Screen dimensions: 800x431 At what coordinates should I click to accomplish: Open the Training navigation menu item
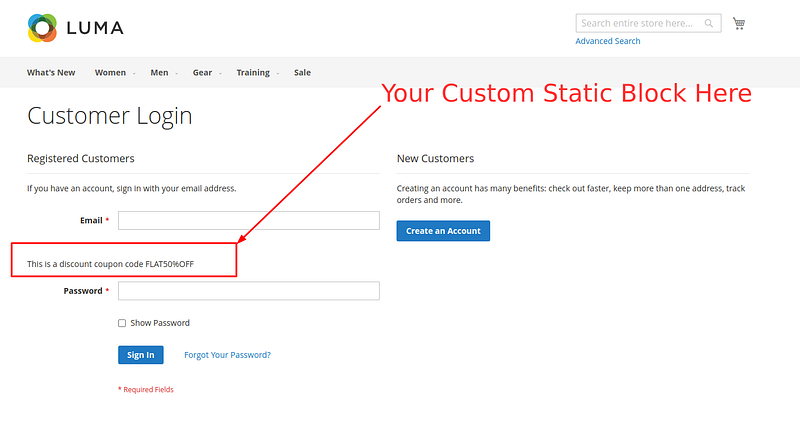click(253, 73)
